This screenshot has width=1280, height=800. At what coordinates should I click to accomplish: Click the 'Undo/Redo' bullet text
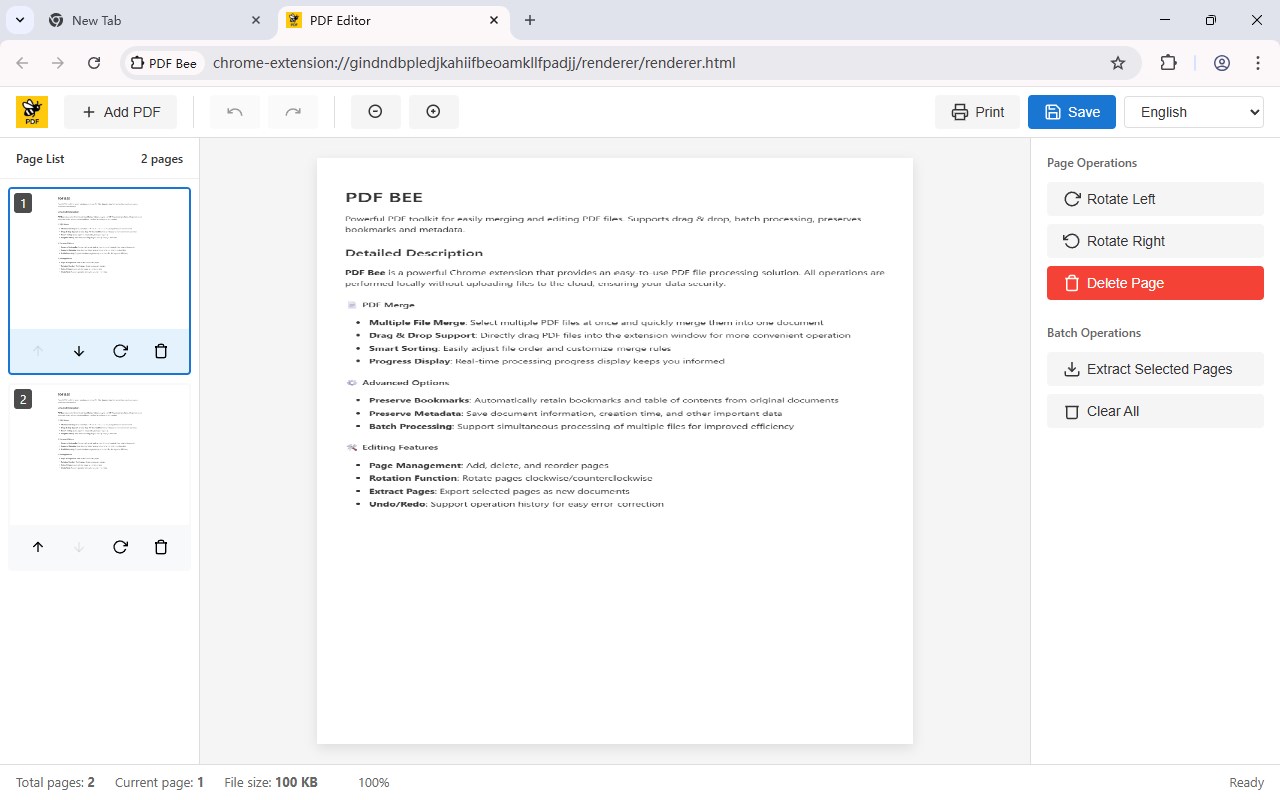(x=397, y=504)
